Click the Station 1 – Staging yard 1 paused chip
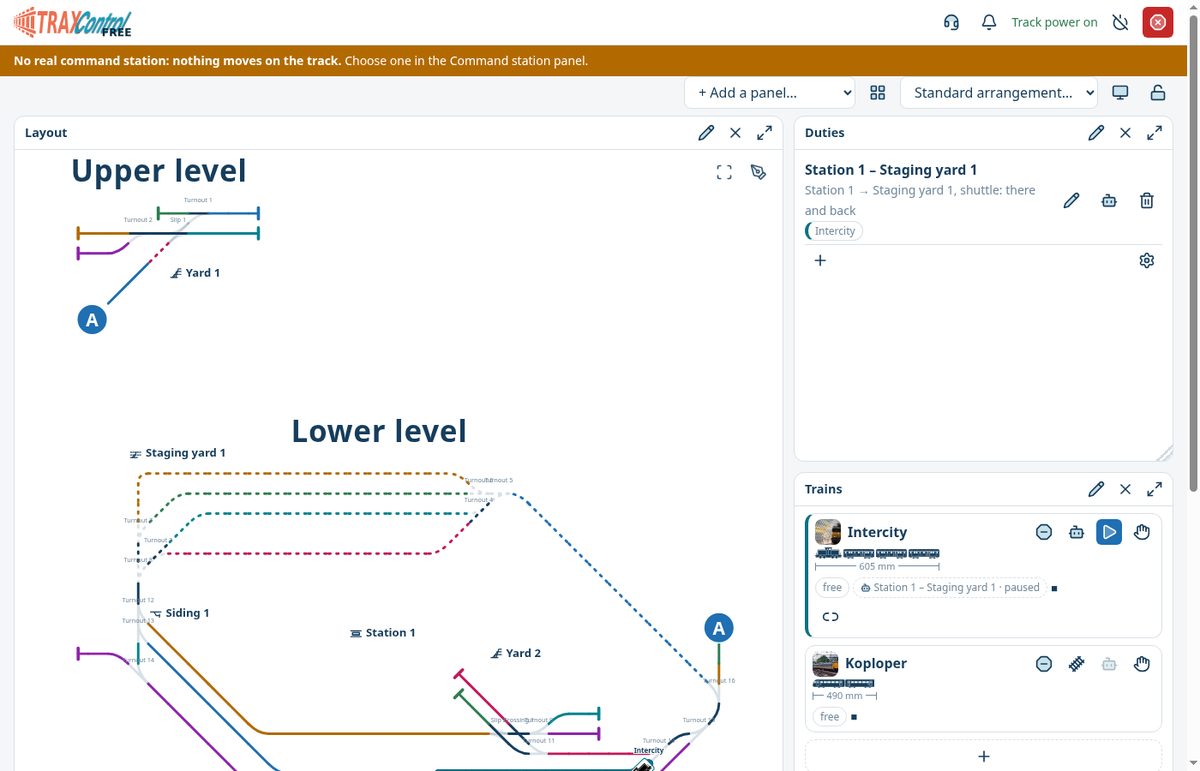This screenshot has width=1200, height=771. (950, 588)
